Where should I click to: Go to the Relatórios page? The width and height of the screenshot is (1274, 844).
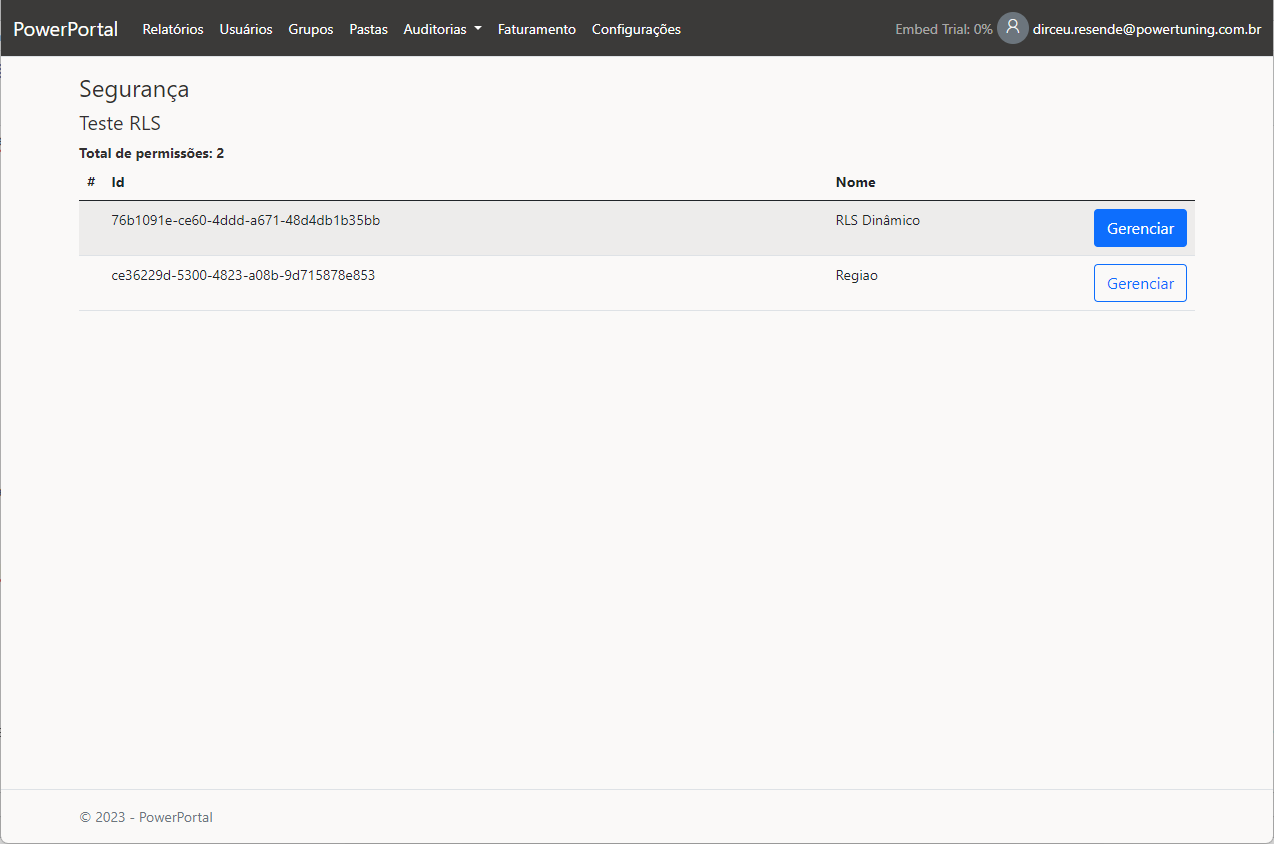coord(173,29)
